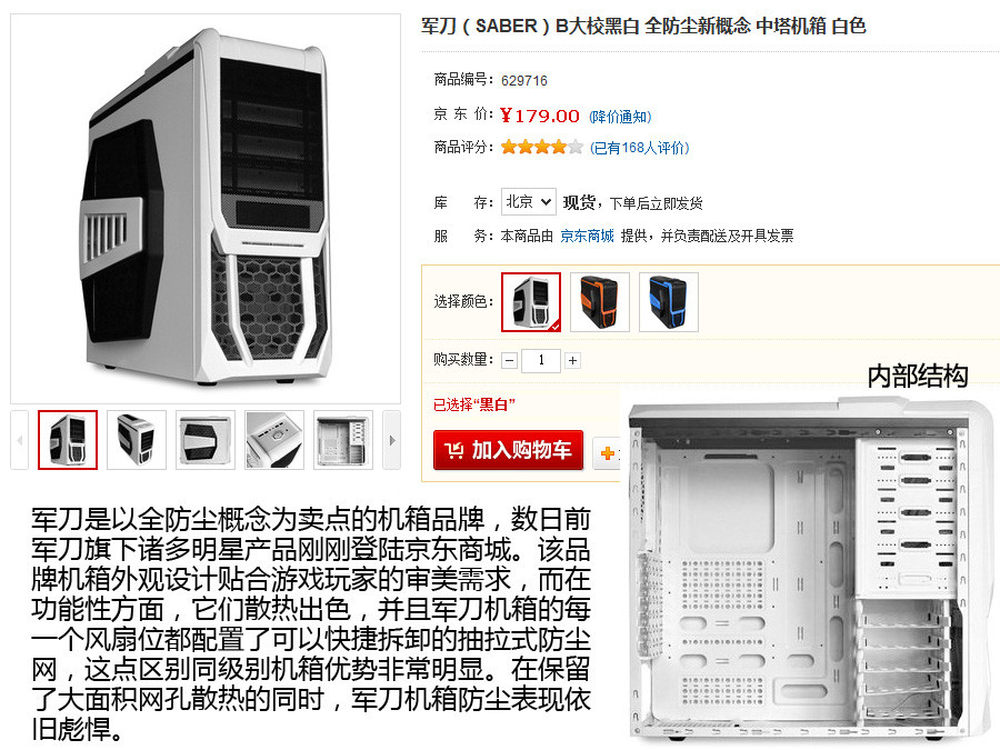Select the second angled-view case thumbnail
The height and width of the screenshot is (750, 1000).
tap(136, 440)
